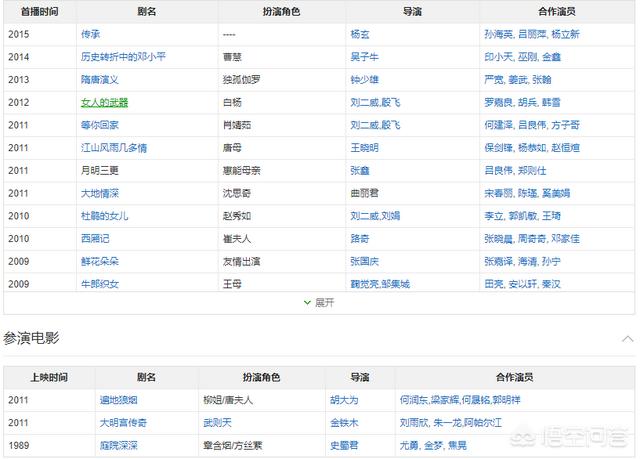The width and height of the screenshot is (640, 459).
Task: Open director link 胡大为
Action: point(344,400)
